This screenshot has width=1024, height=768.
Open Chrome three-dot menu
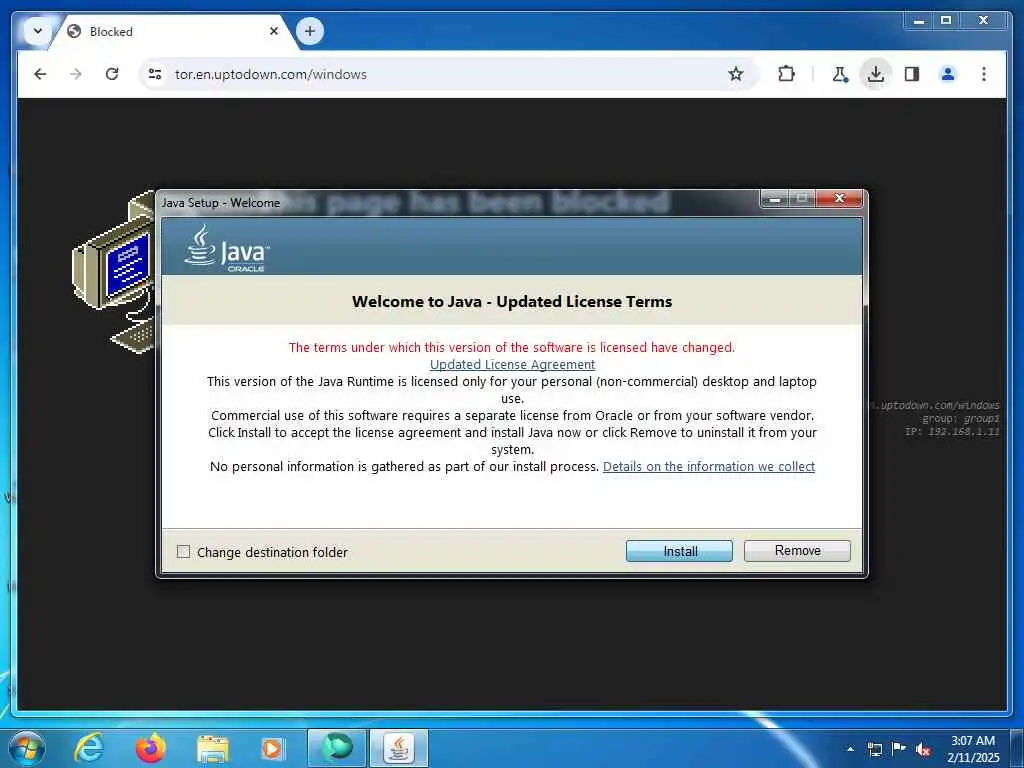(x=984, y=74)
